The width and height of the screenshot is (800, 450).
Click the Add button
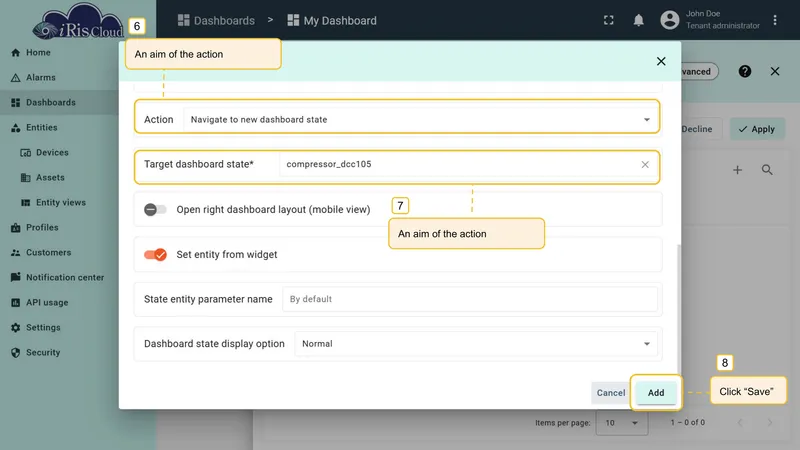[x=656, y=393]
